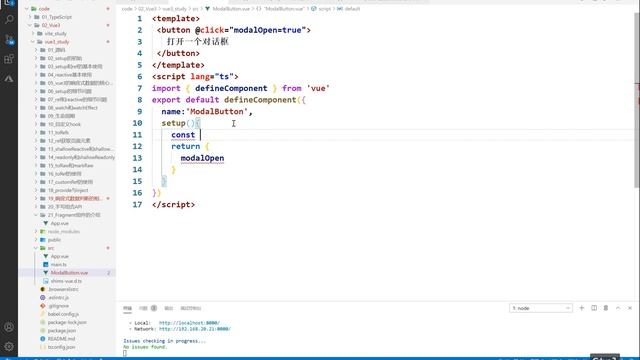This screenshot has height=360, width=640.
Task: Click the 'setup' method name on line 10
Action: 173,123
